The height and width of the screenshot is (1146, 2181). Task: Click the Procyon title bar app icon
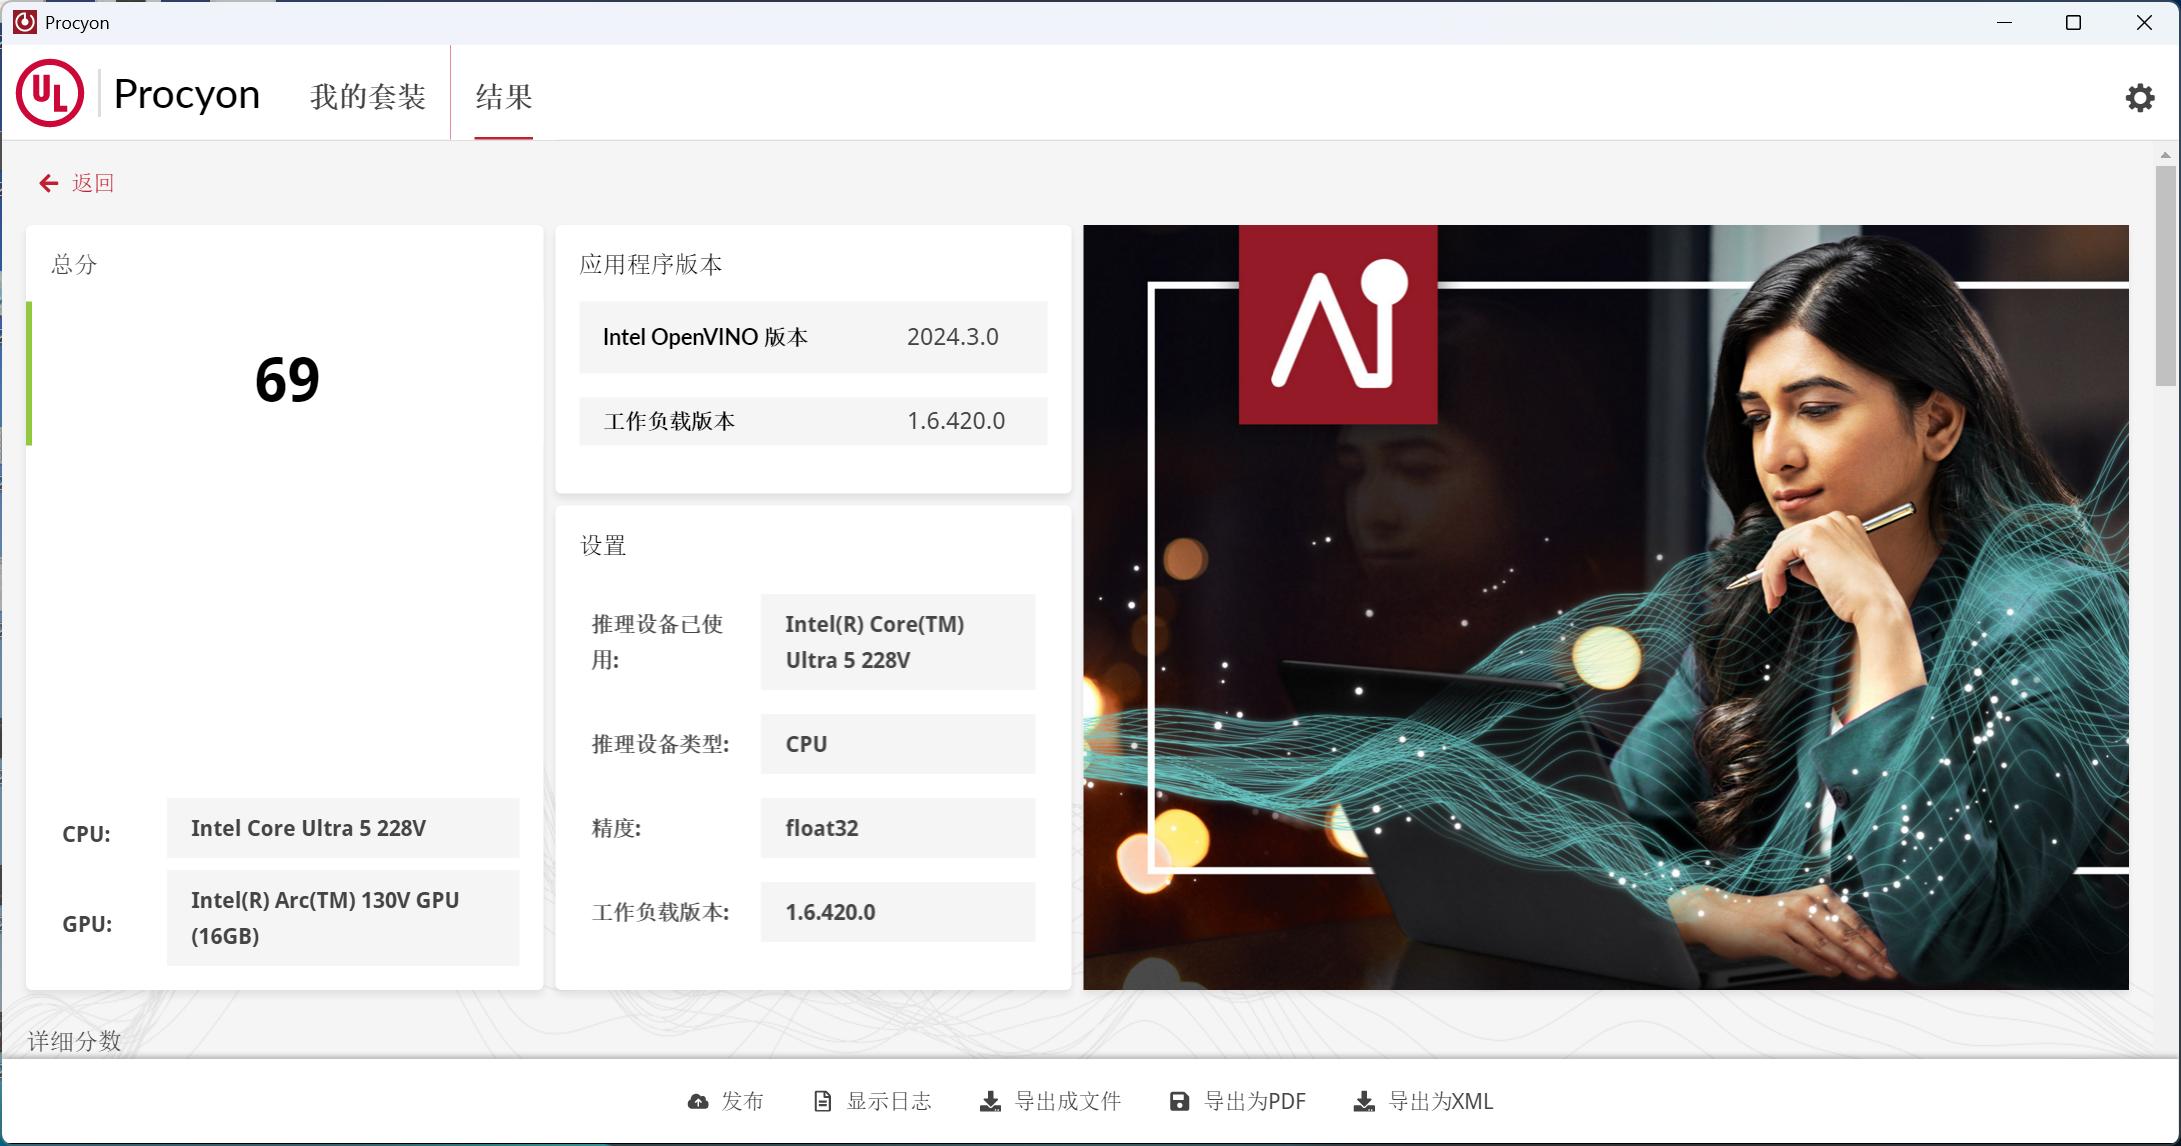24,22
